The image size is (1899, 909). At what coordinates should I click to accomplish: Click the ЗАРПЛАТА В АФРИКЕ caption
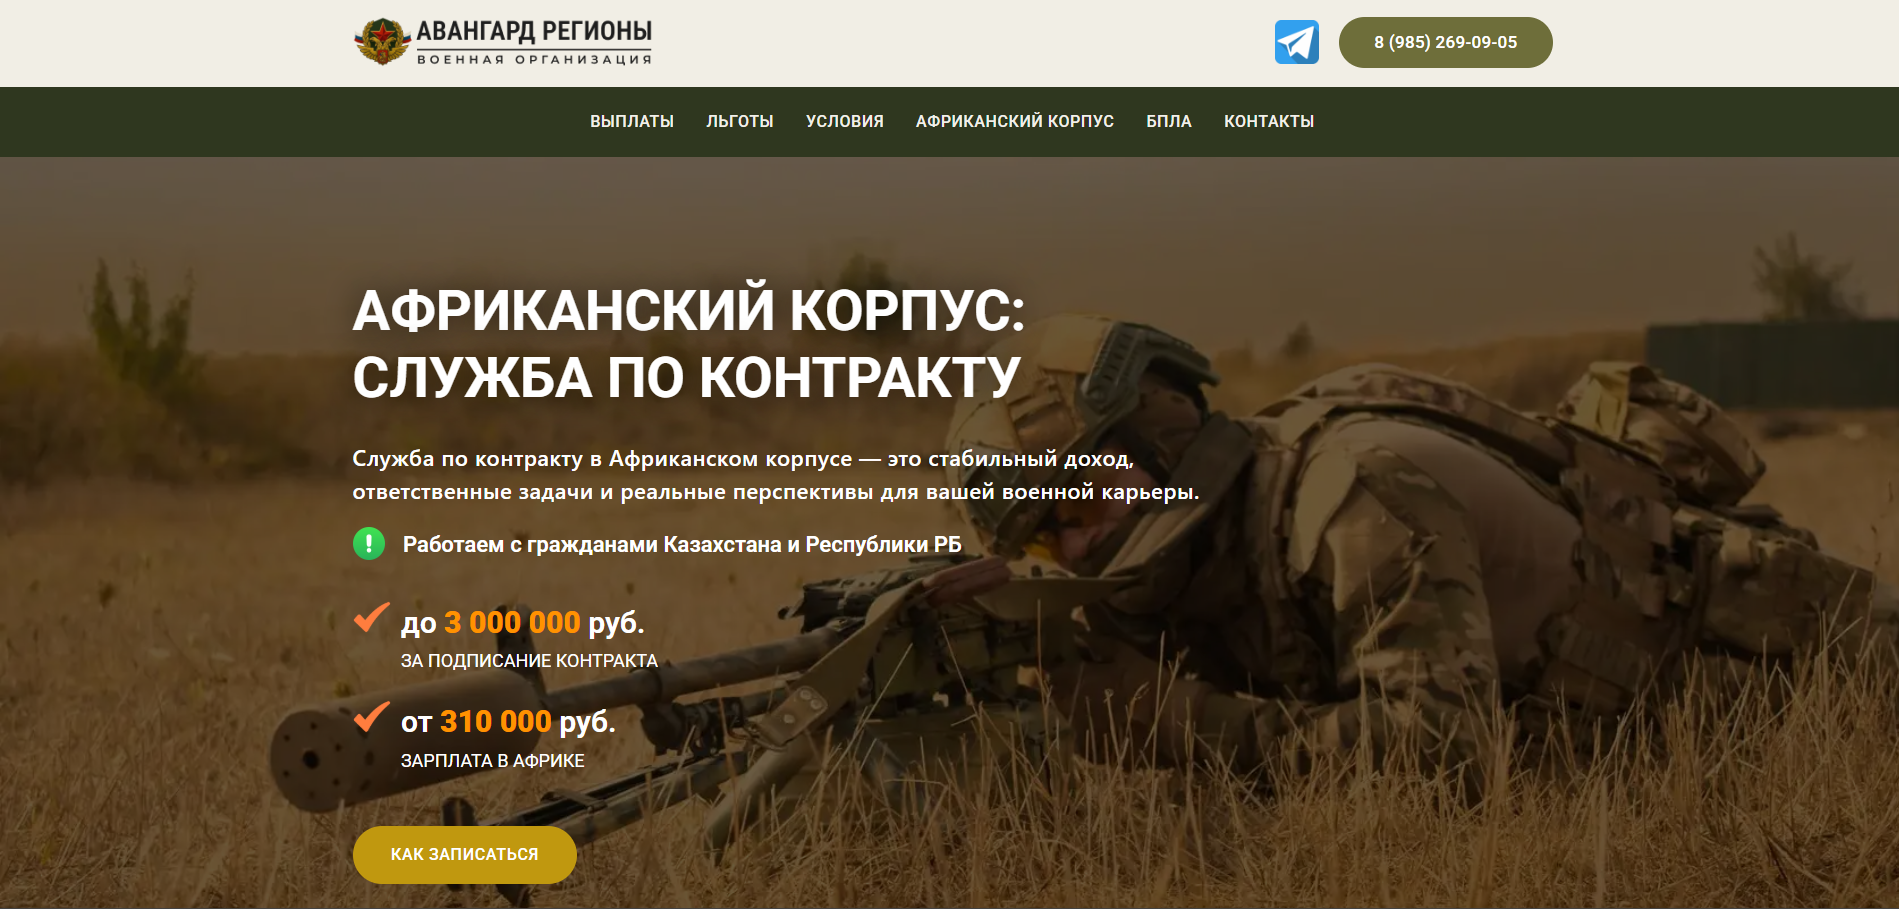[493, 761]
